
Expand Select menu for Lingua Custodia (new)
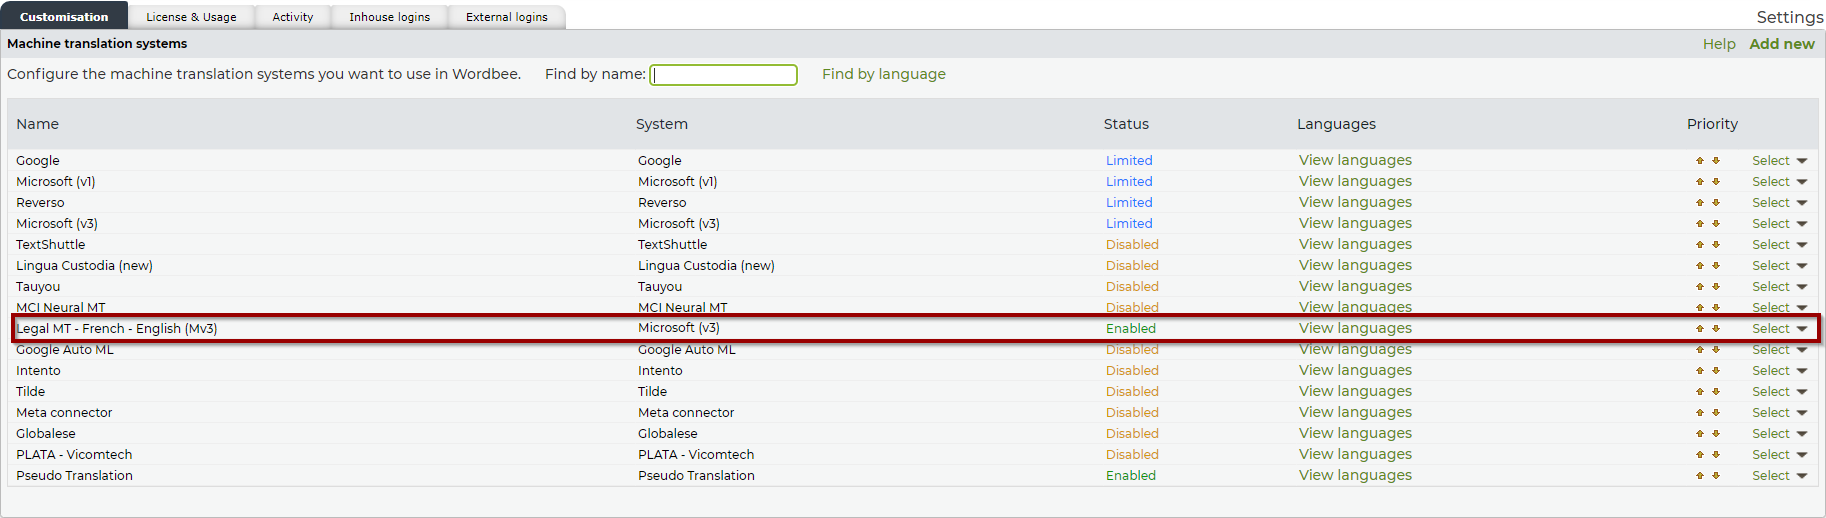pos(1778,266)
